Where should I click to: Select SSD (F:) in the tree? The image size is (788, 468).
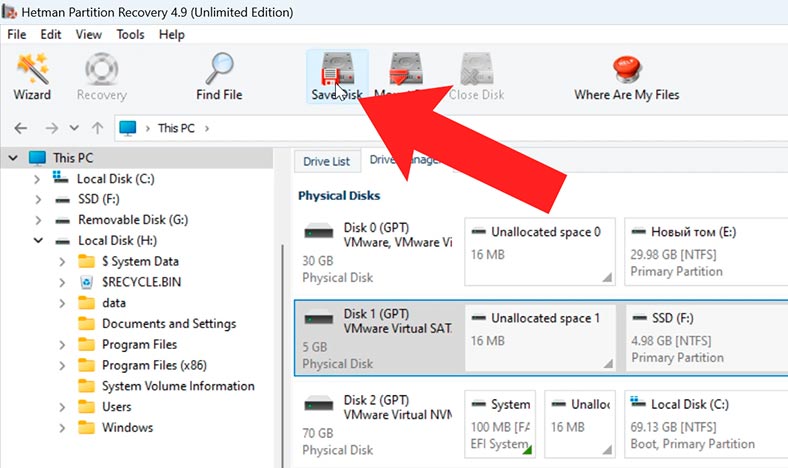pos(98,200)
